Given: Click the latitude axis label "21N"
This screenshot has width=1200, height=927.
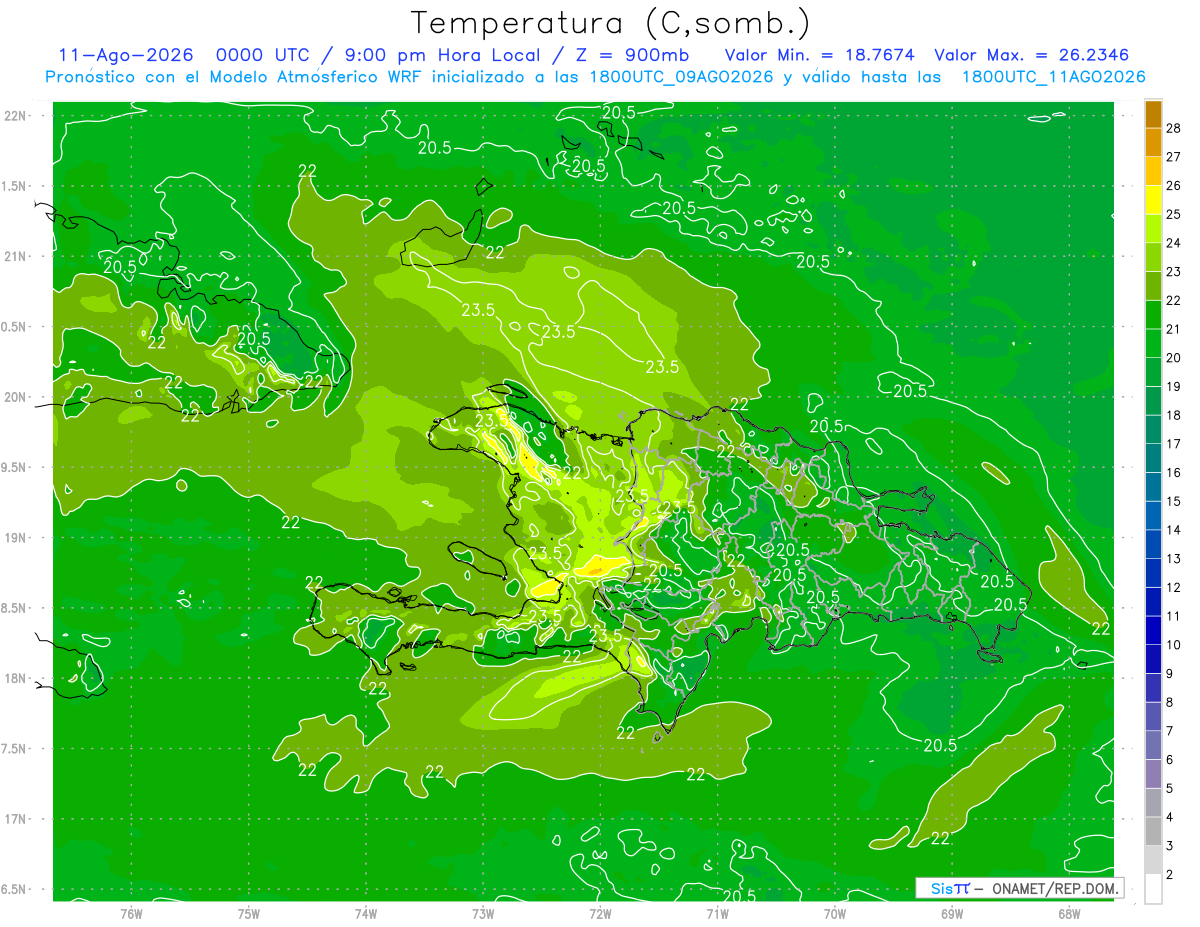Looking at the screenshot, I should pos(15,257).
